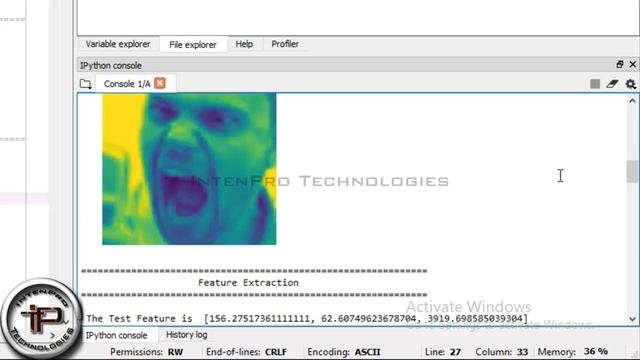Viewport: 640px width, 360px height.
Task: Switch to the Profiler tab
Action: pyautogui.click(x=285, y=44)
